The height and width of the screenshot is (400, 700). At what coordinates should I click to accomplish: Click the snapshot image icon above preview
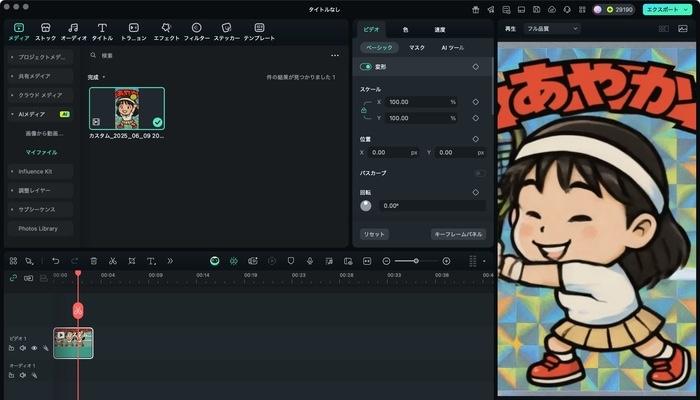[x=683, y=29]
